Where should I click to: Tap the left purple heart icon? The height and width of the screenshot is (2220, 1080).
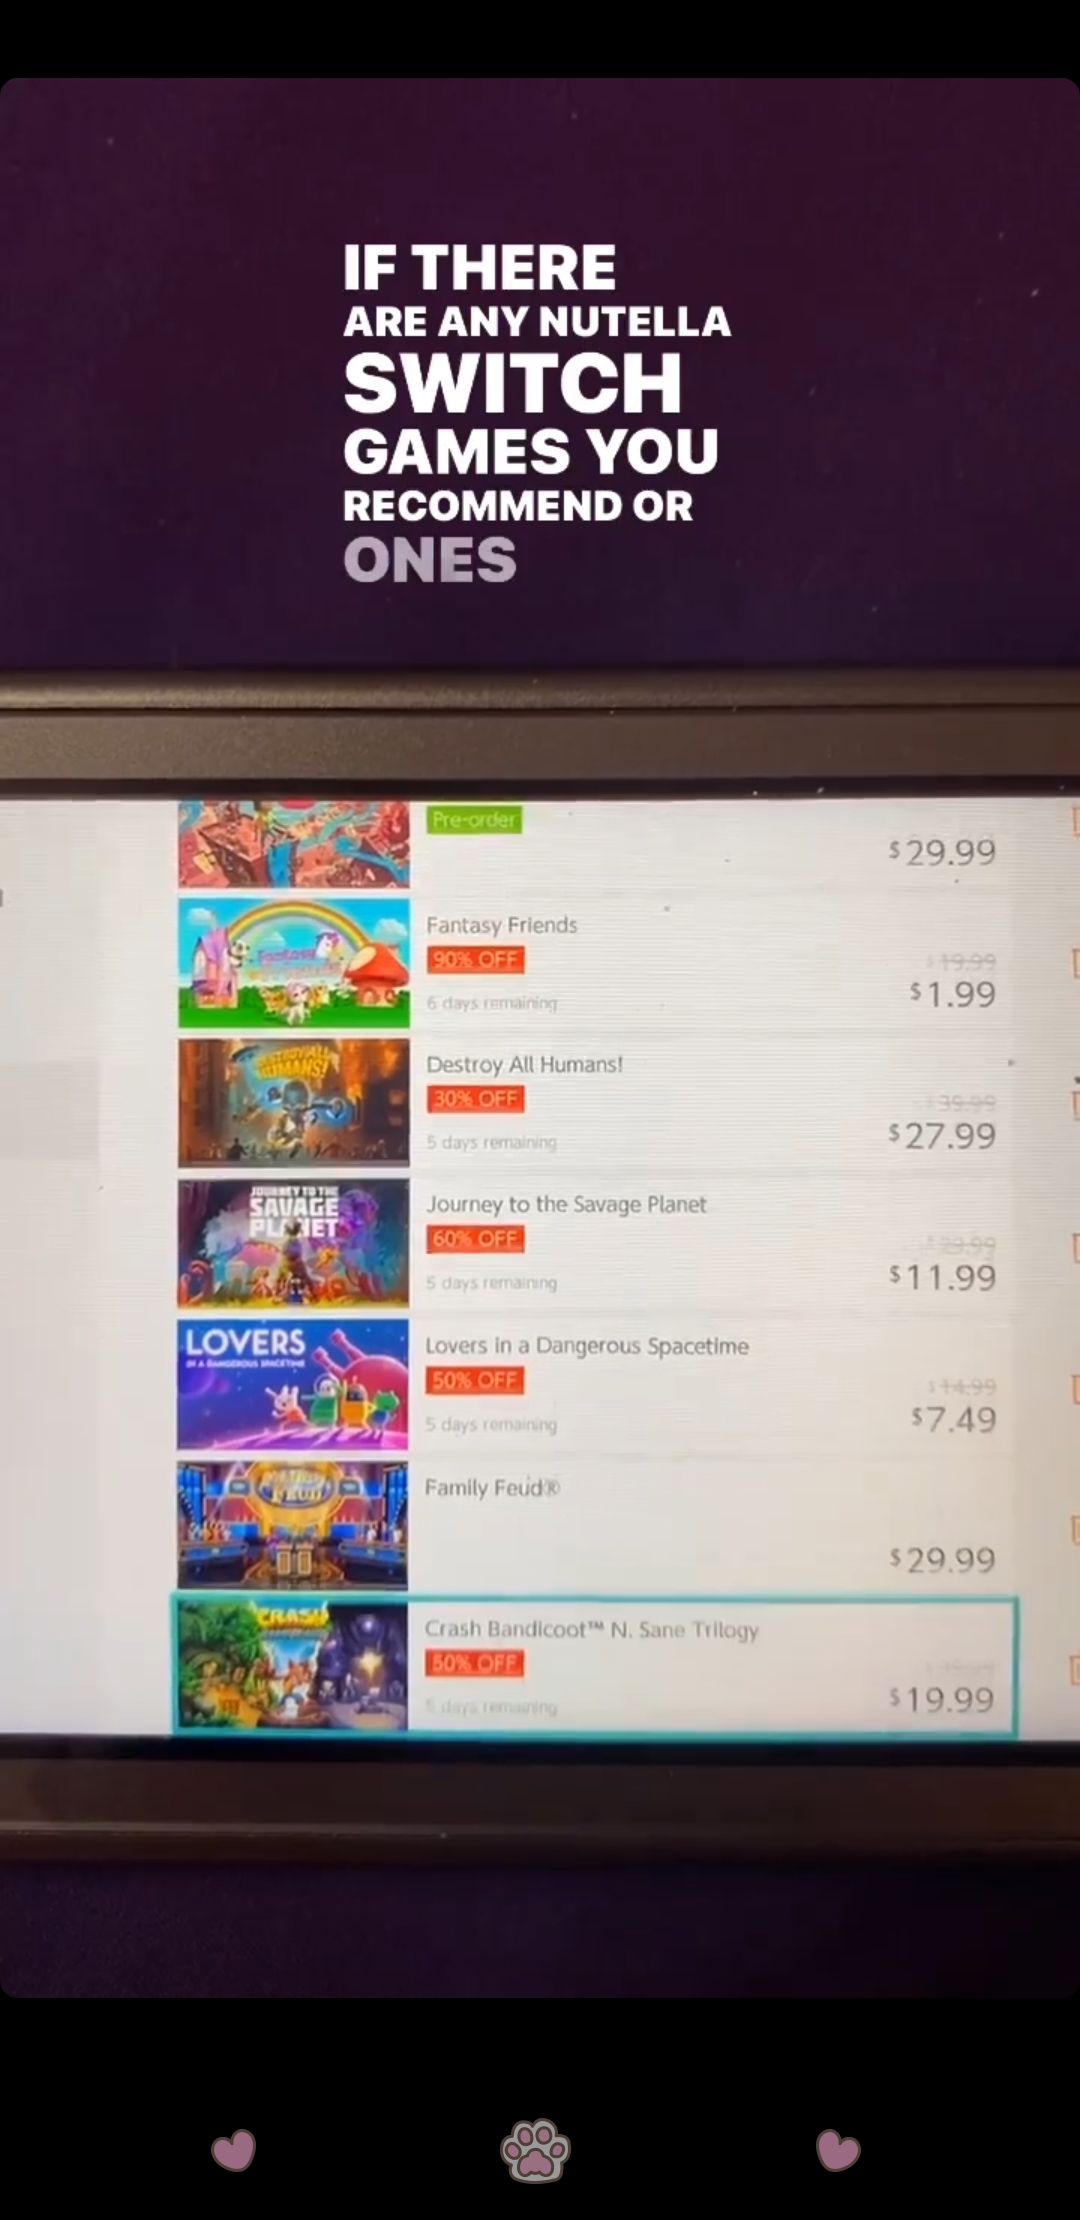click(x=234, y=2150)
